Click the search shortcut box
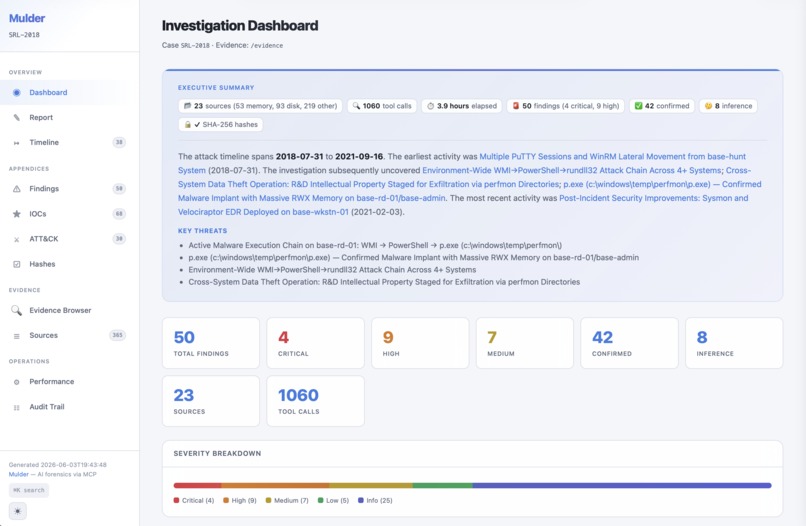This screenshot has width=806, height=526. pos(29,490)
